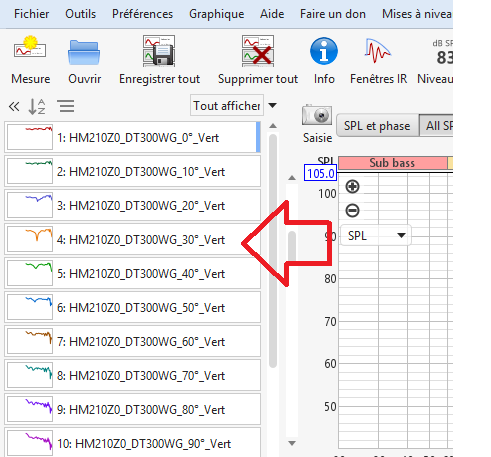The width and height of the screenshot is (491, 457).
Task: Open the Faire un don menu
Action: [333, 14]
